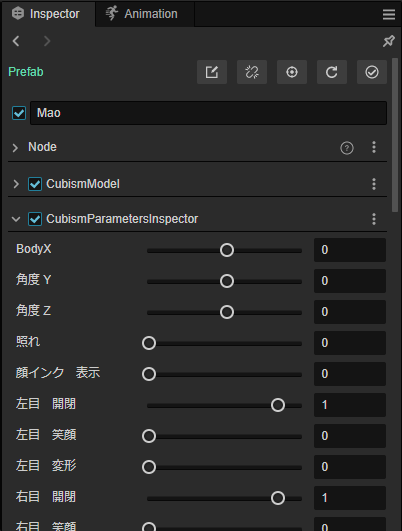Screen dimensions: 402x531
Task: Apply prefab changes with checkmark icon
Action: click(x=372, y=72)
